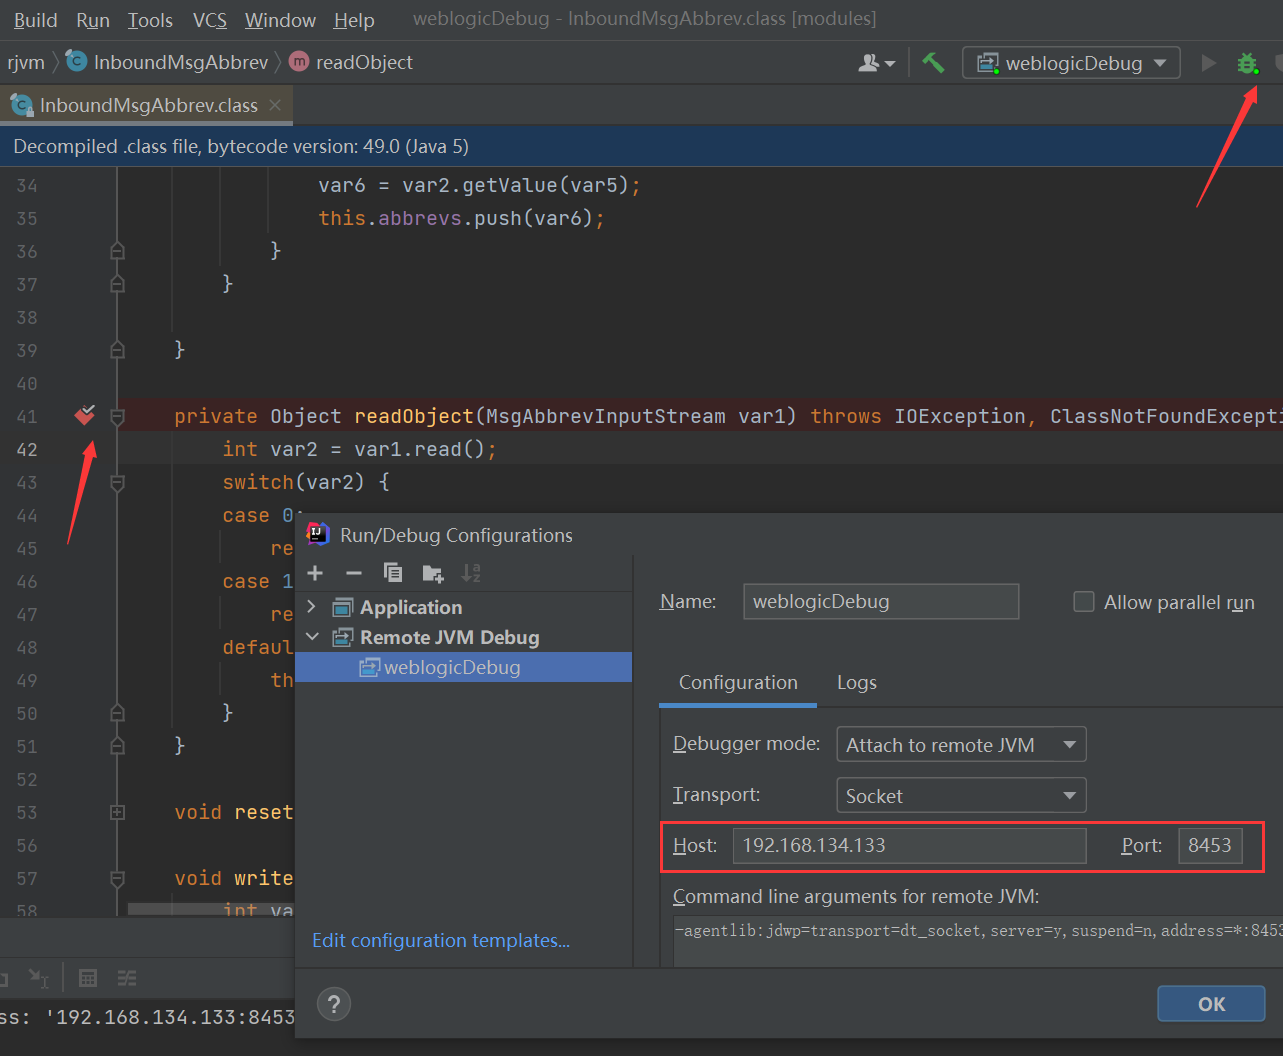Open the Tools menu

tap(150, 20)
